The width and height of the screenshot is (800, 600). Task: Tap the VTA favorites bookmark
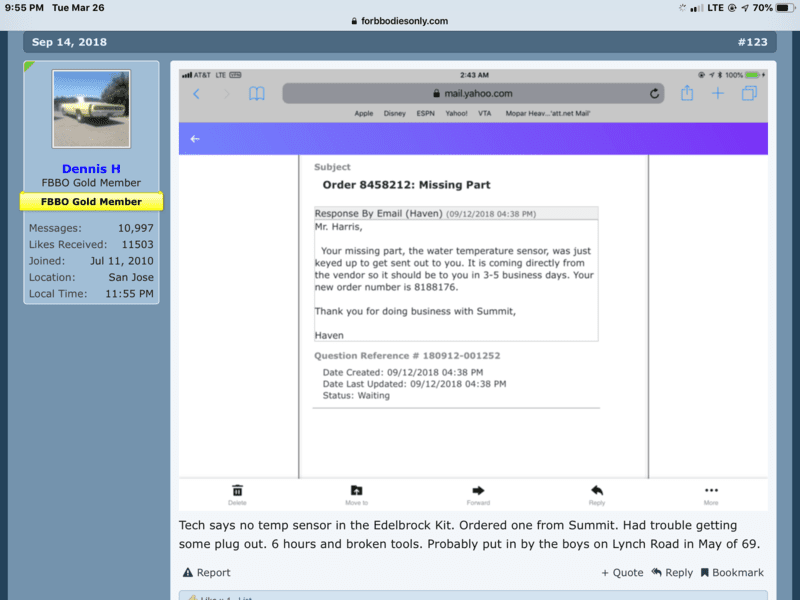[485, 113]
